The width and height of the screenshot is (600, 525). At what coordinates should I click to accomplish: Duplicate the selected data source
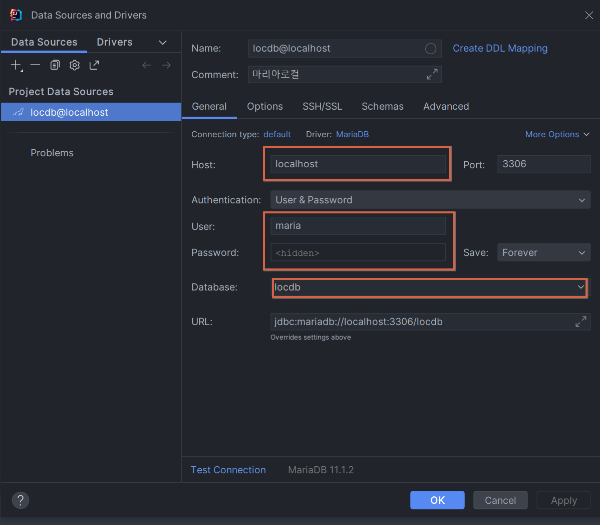tap(55, 65)
